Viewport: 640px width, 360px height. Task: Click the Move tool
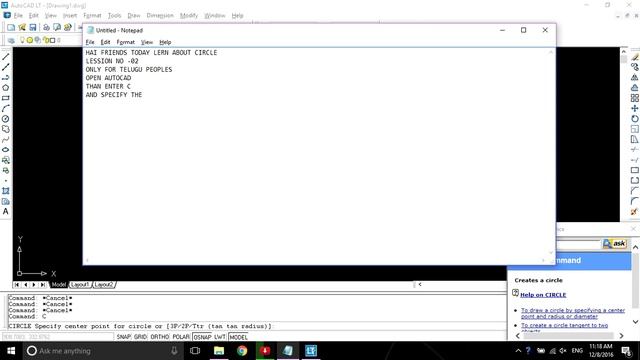635,109
